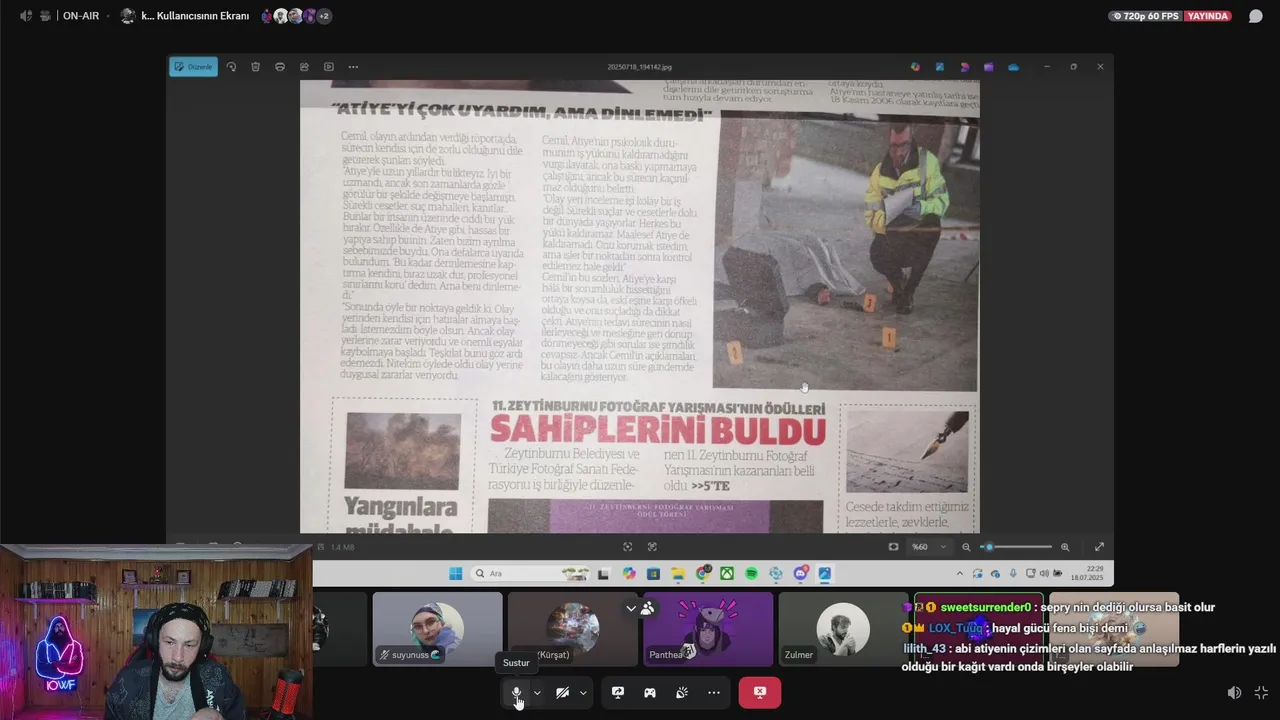Toggle filmstrip view in Photos footer

[893, 547]
